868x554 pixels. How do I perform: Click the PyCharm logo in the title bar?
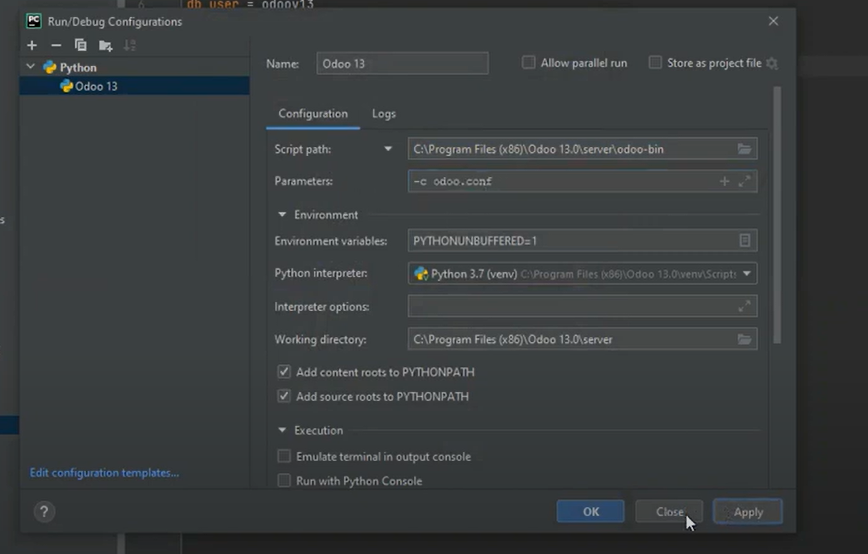pos(34,21)
